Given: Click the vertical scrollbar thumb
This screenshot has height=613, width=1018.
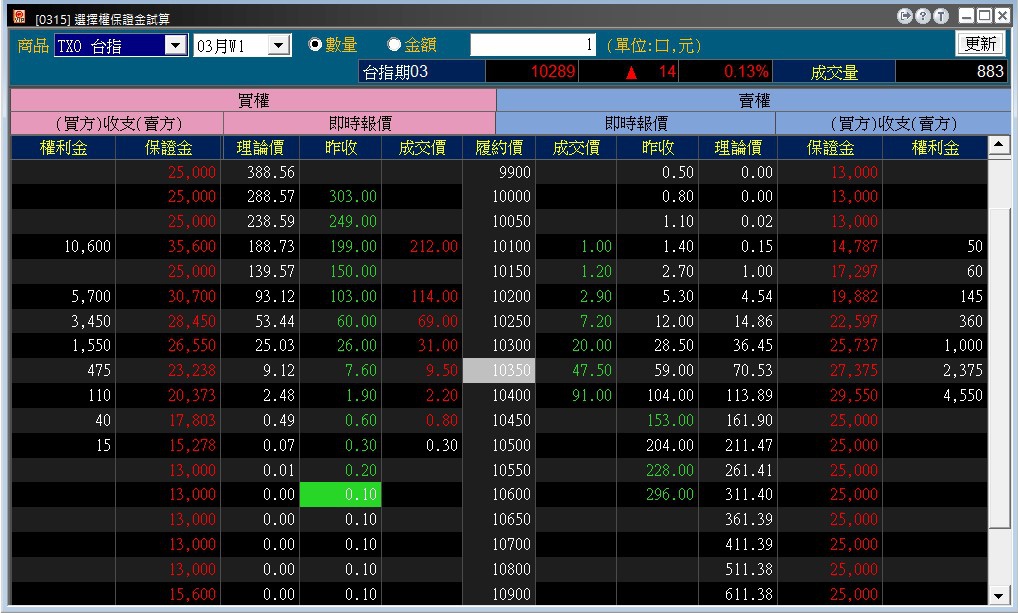Looking at the screenshot, I should 999,368.
